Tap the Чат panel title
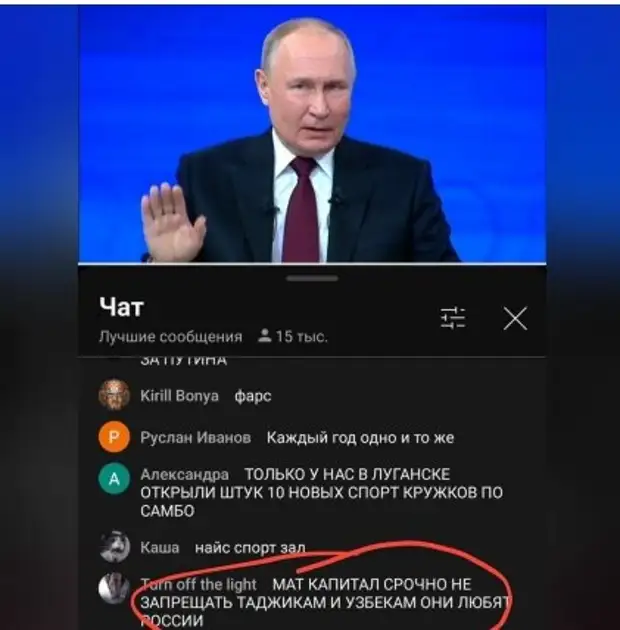This screenshot has height=630, width=620. [x=121, y=307]
